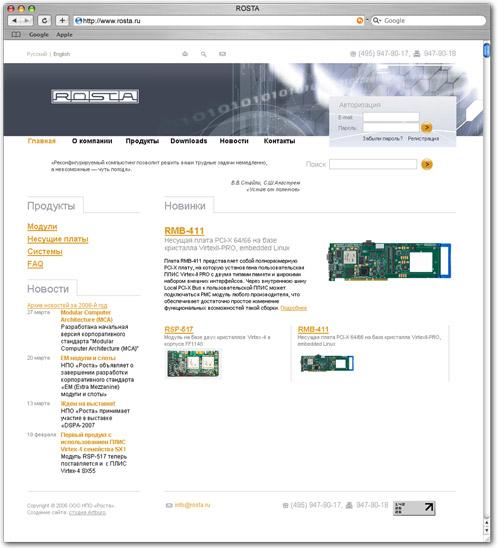Open the bookmarks book icon
Image resolution: width=498 pixels, height=548 pixels.
coord(16,35)
